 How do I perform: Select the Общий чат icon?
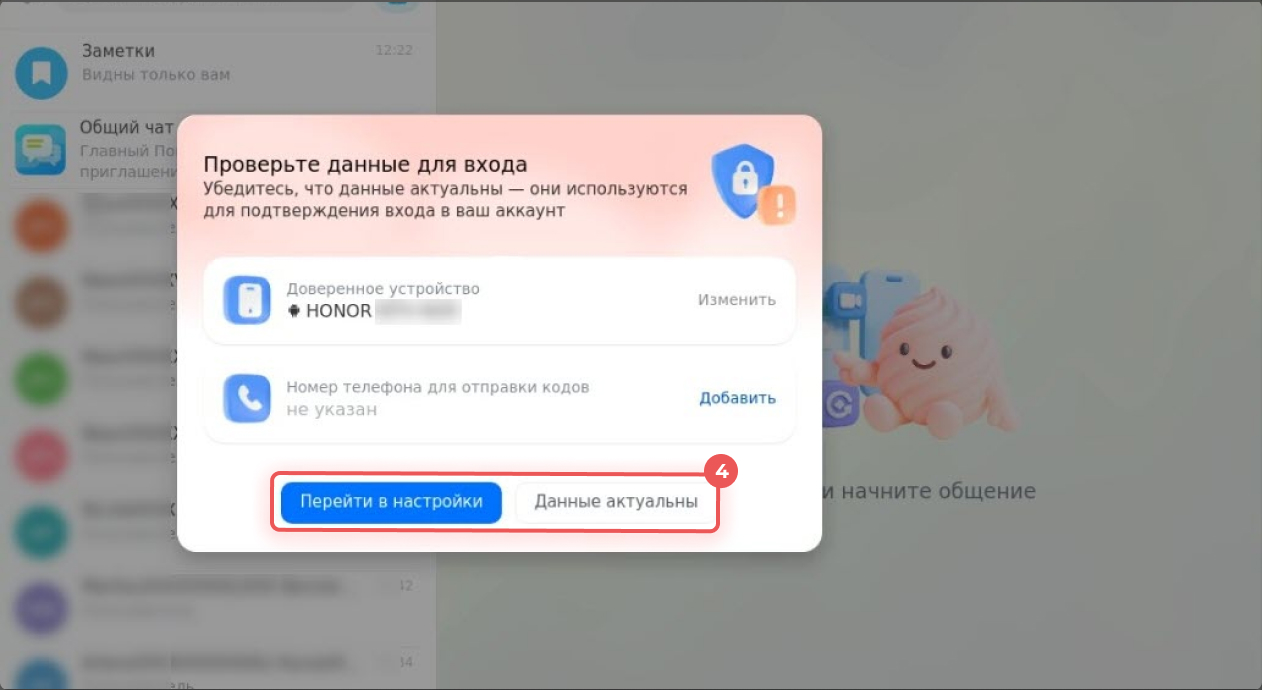point(41,150)
